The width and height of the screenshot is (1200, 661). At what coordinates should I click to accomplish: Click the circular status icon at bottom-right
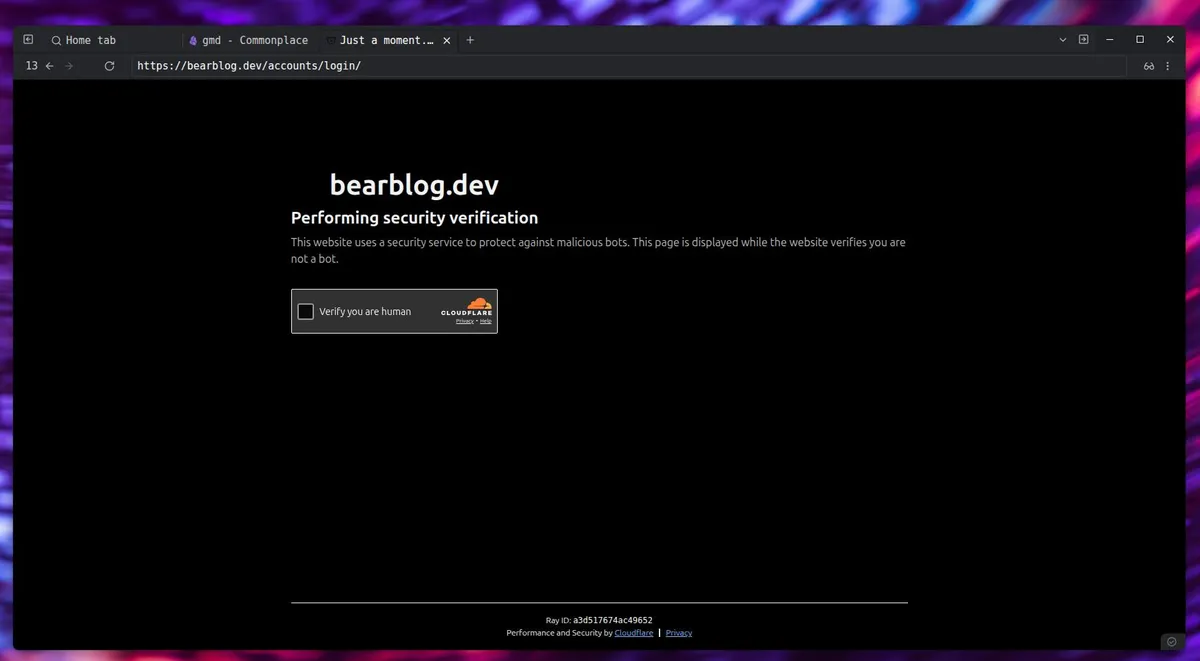[1172, 642]
